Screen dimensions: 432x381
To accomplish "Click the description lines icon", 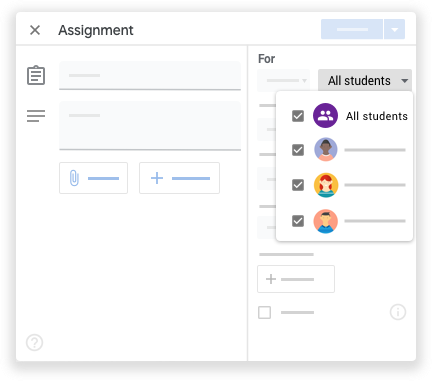I will point(36,116).
